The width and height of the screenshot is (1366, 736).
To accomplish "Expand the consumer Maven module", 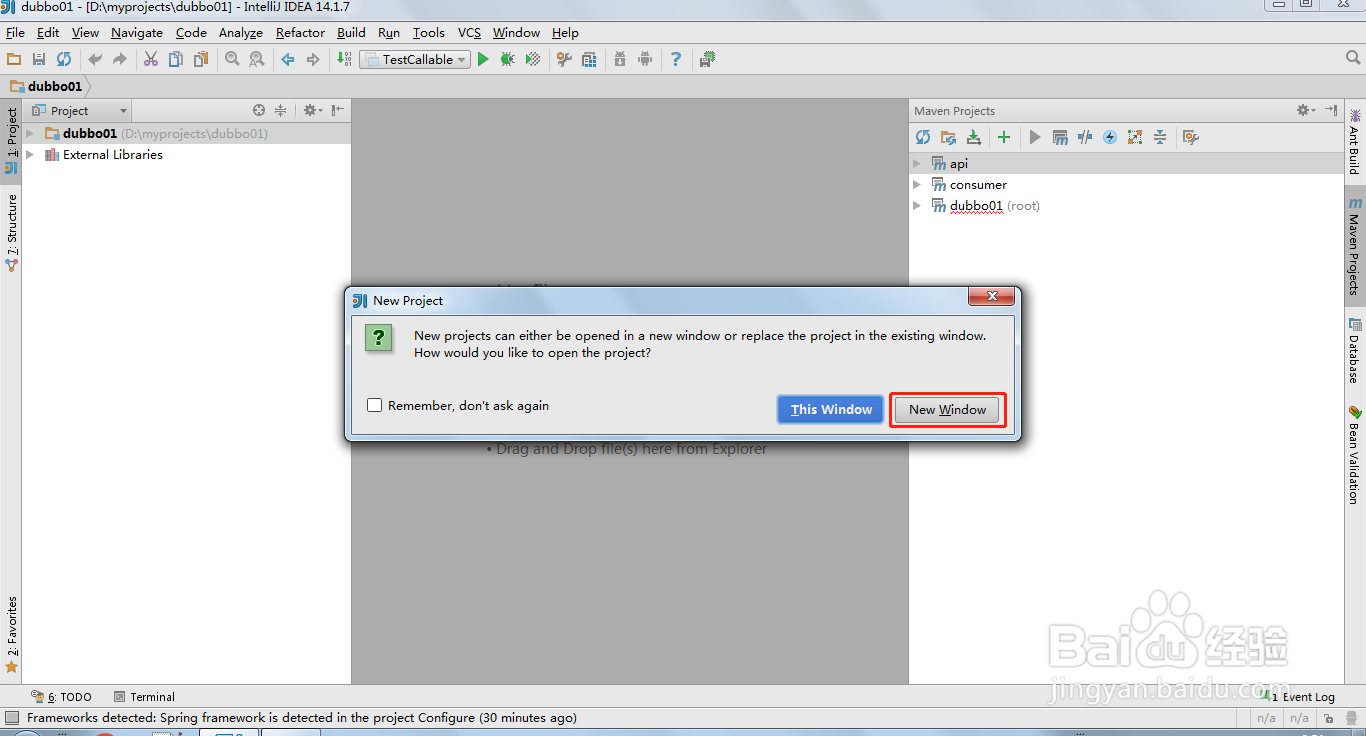I will 917,184.
